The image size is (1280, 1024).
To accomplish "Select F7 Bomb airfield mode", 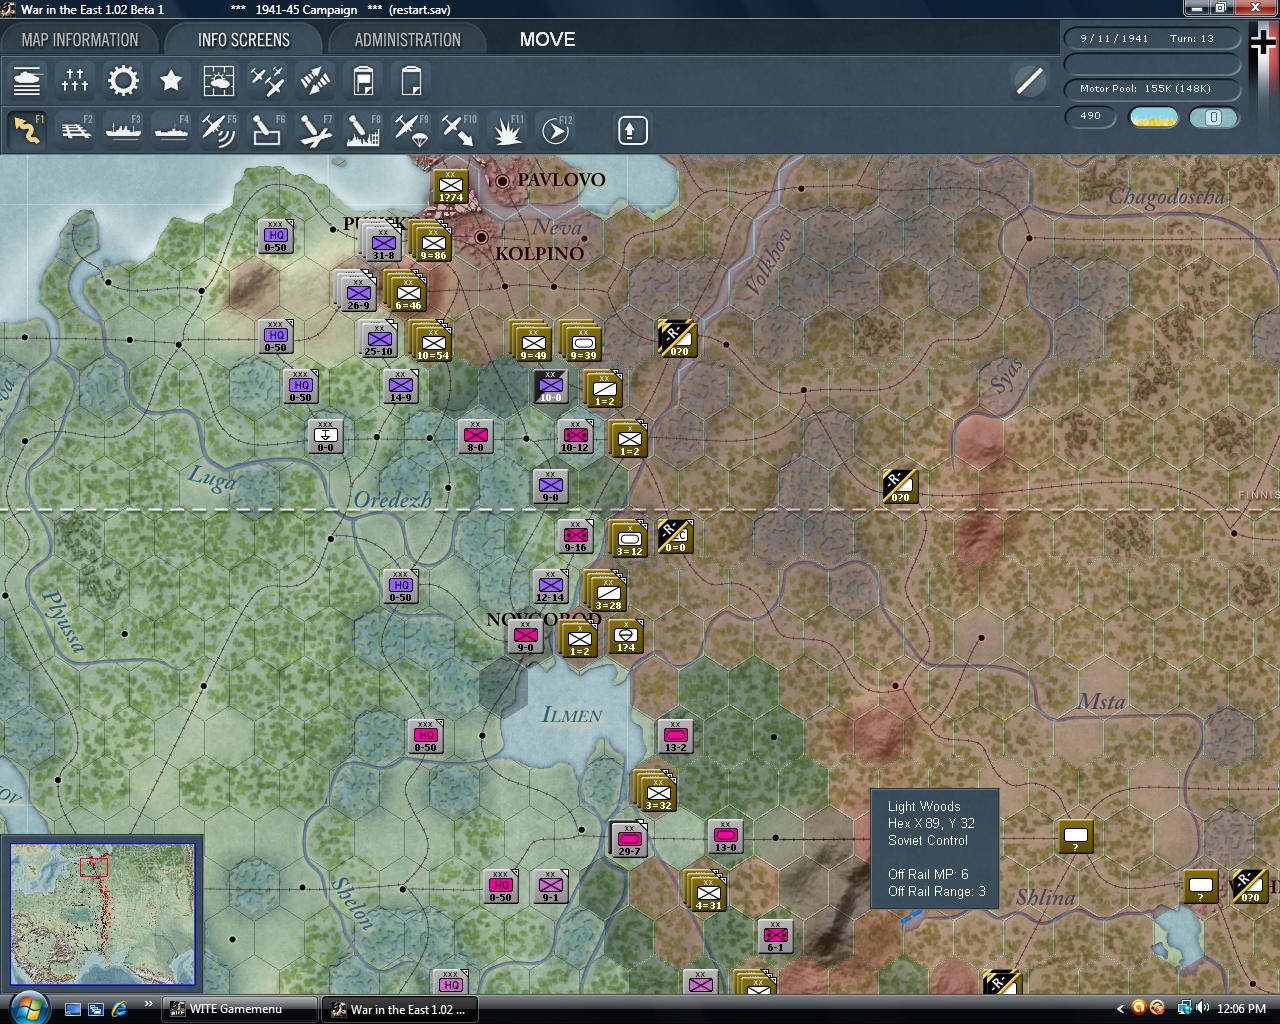I will [x=315, y=130].
